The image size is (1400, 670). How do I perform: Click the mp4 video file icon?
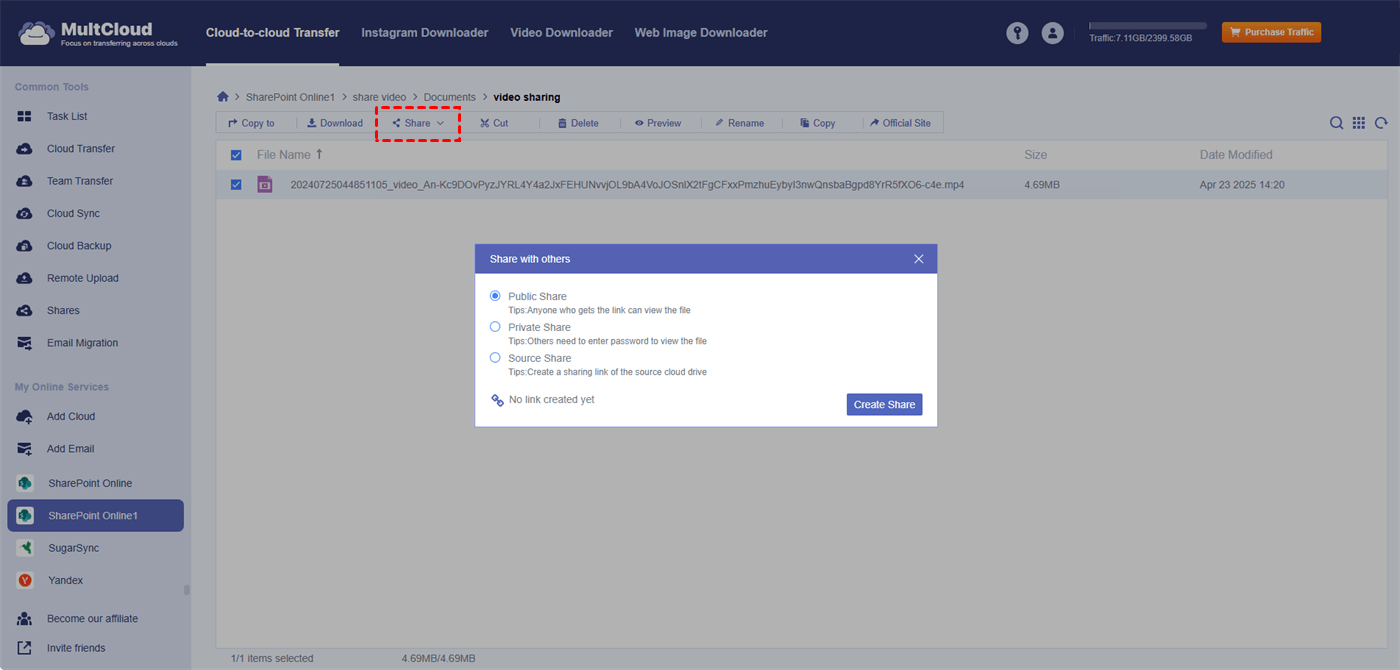tap(265, 184)
